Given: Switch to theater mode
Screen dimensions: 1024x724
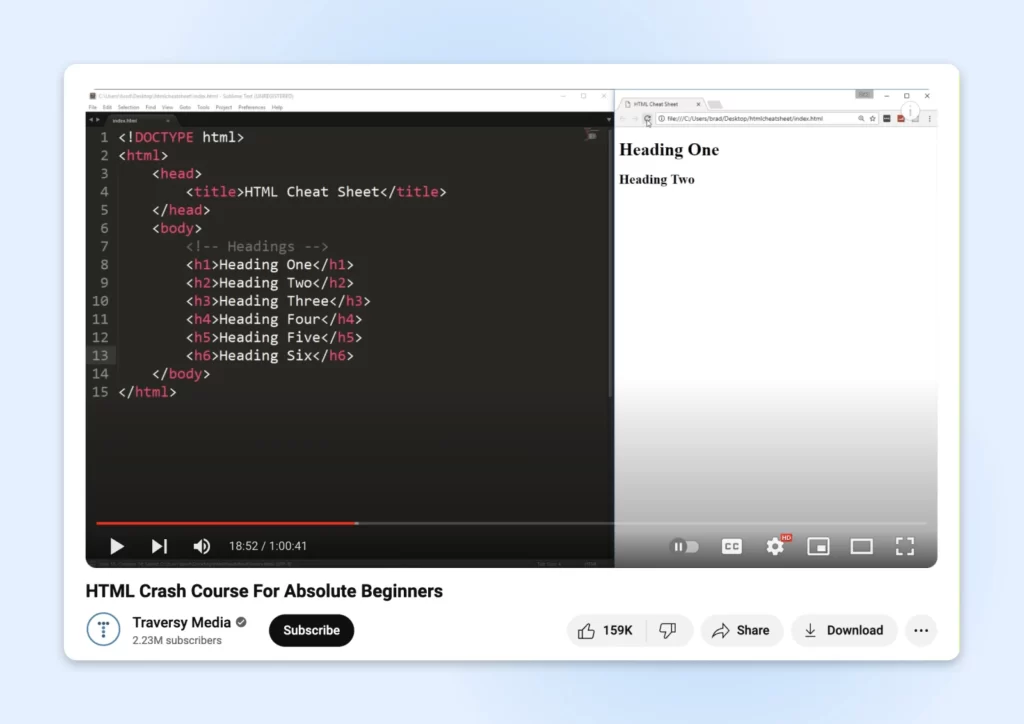Looking at the screenshot, I should (x=861, y=546).
